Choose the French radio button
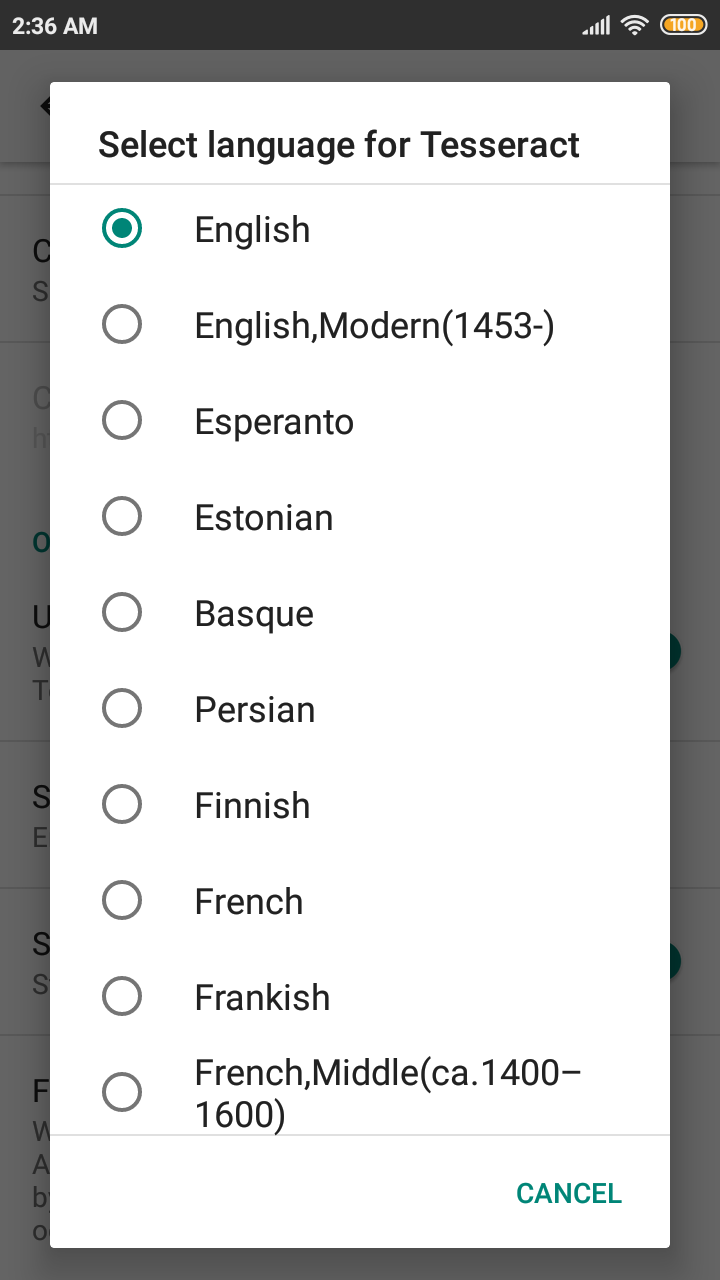Screen dimensions: 720x1280 (122, 901)
